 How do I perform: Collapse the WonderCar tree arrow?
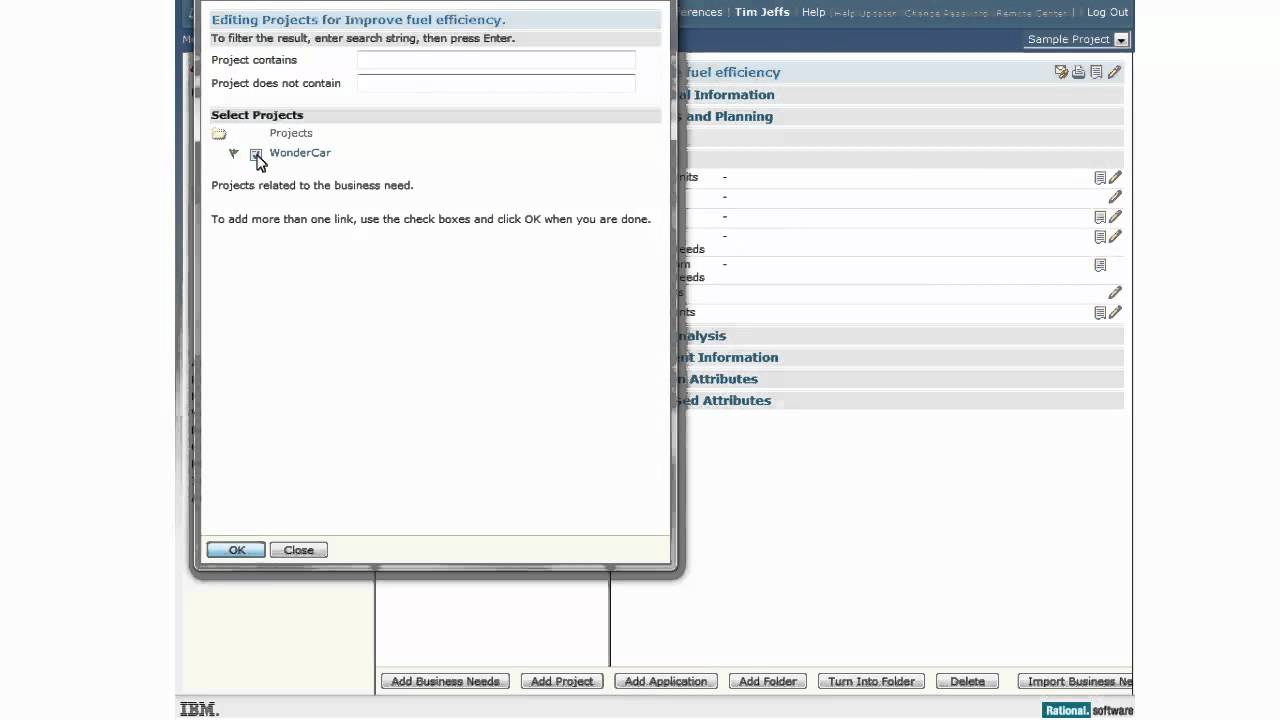[x=233, y=153]
